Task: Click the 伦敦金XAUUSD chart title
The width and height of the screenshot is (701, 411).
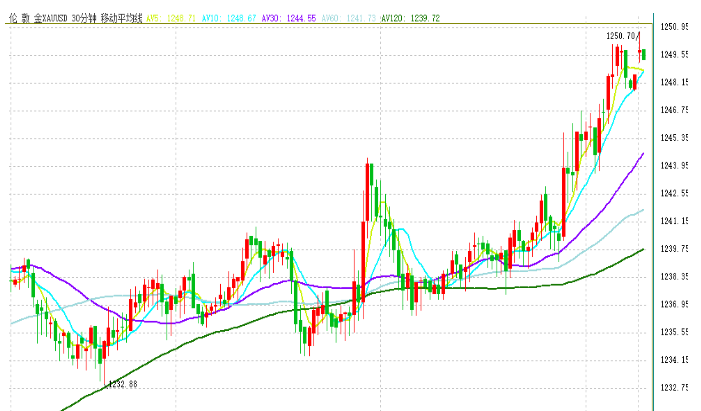Action: point(38,18)
